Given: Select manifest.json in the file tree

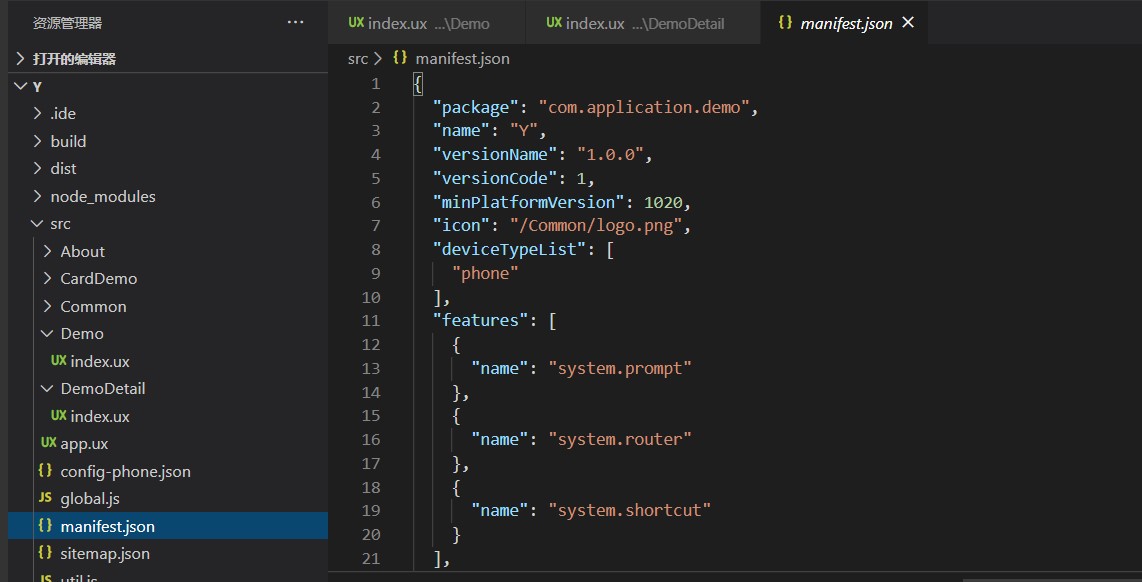Looking at the screenshot, I should pyautogui.click(x=168, y=526).
